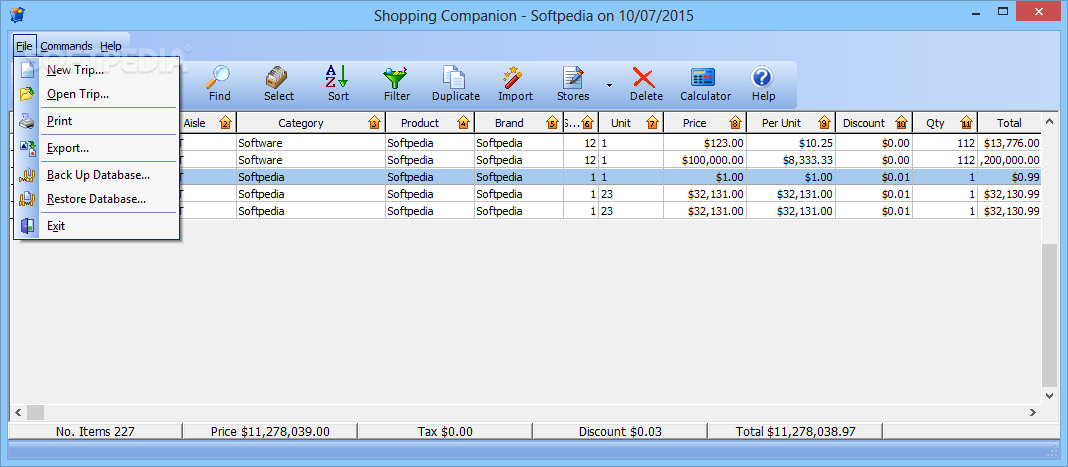
Task: Click the Exit door icon
Action: [27, 226]
